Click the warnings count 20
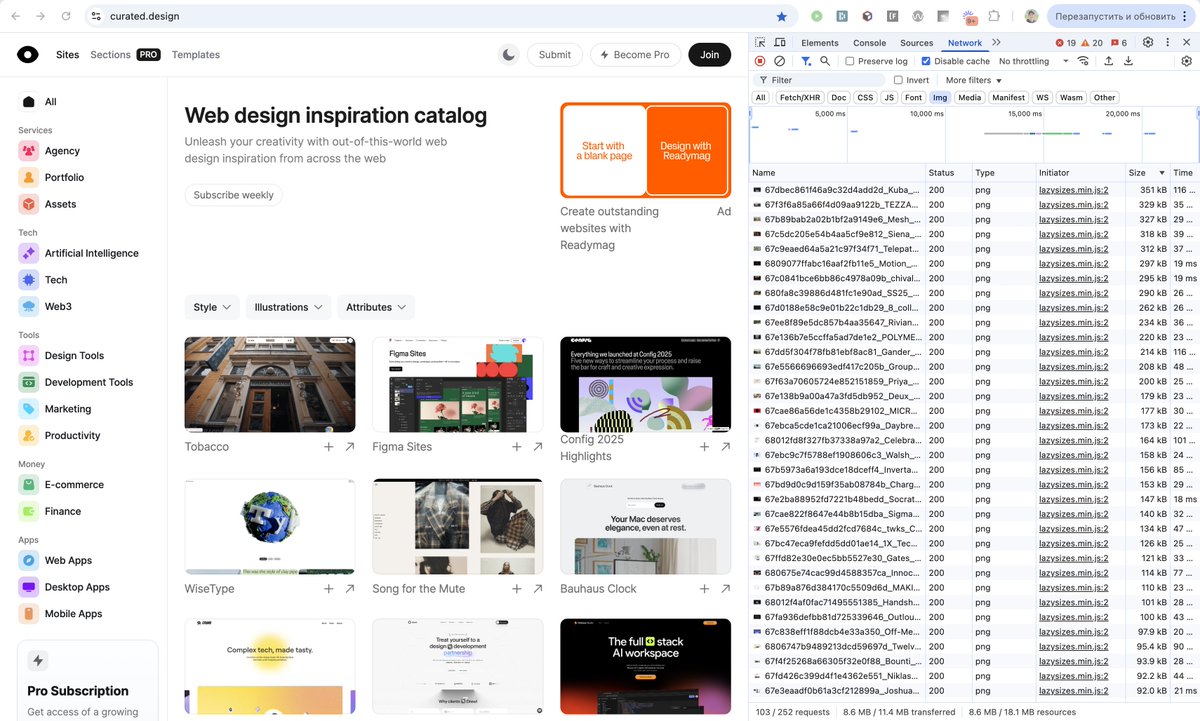1200x721 pixels. click(1092, 43)
